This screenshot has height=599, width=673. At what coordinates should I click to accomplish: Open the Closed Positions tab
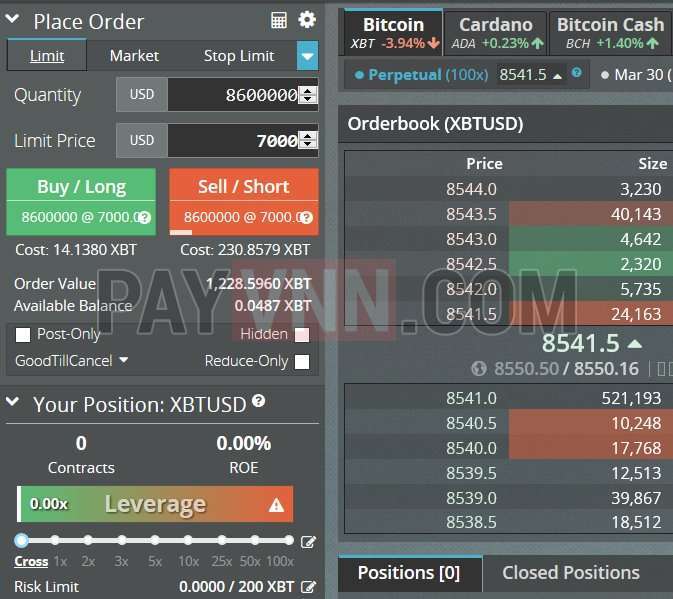coord(570,573)
